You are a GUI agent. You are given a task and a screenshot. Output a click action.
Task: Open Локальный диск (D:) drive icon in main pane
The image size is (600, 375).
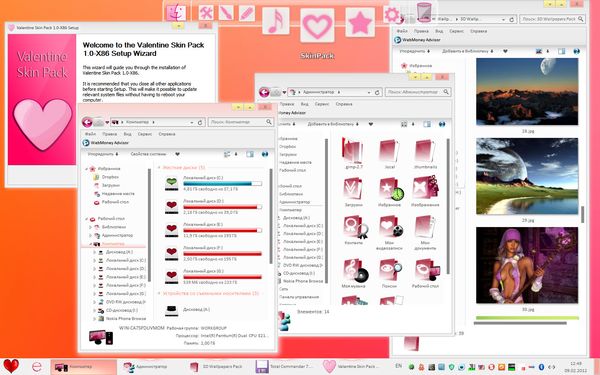click(x=171, y=207)
